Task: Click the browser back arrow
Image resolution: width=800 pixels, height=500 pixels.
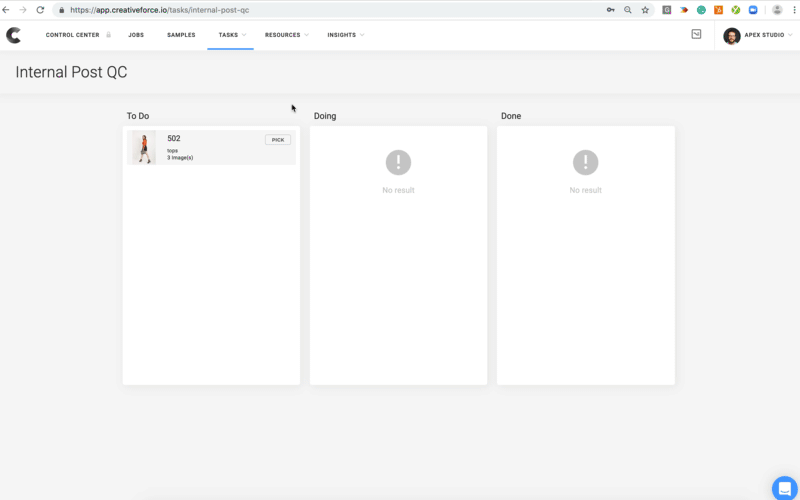Action: pos(7,10)
